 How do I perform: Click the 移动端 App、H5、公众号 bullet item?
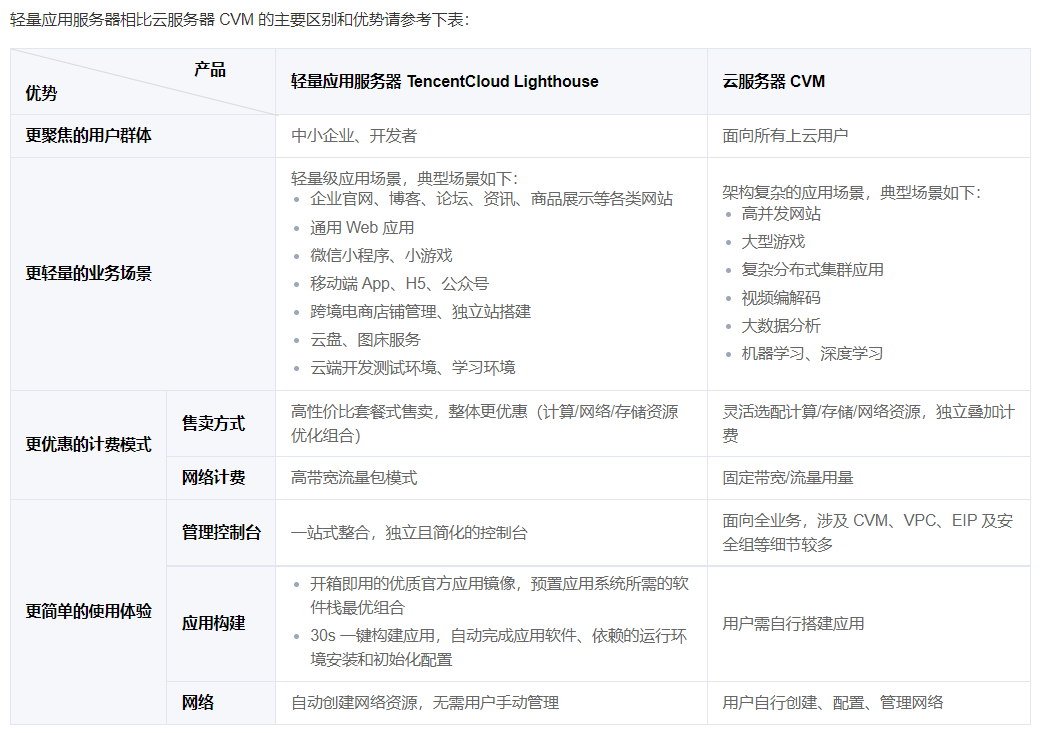click(399, 284)
